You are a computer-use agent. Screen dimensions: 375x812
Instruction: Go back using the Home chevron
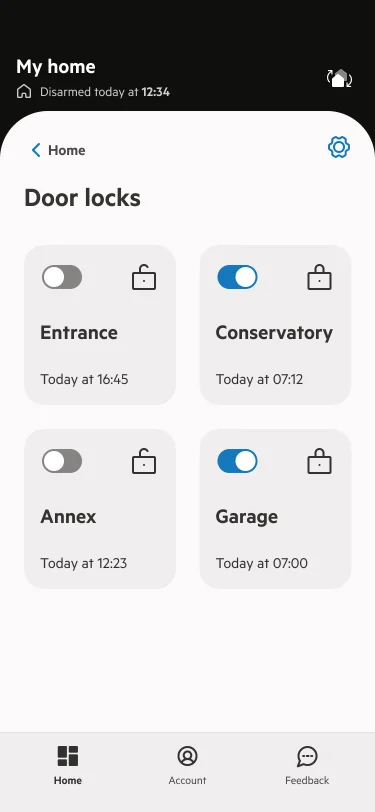tap(36, 150)
